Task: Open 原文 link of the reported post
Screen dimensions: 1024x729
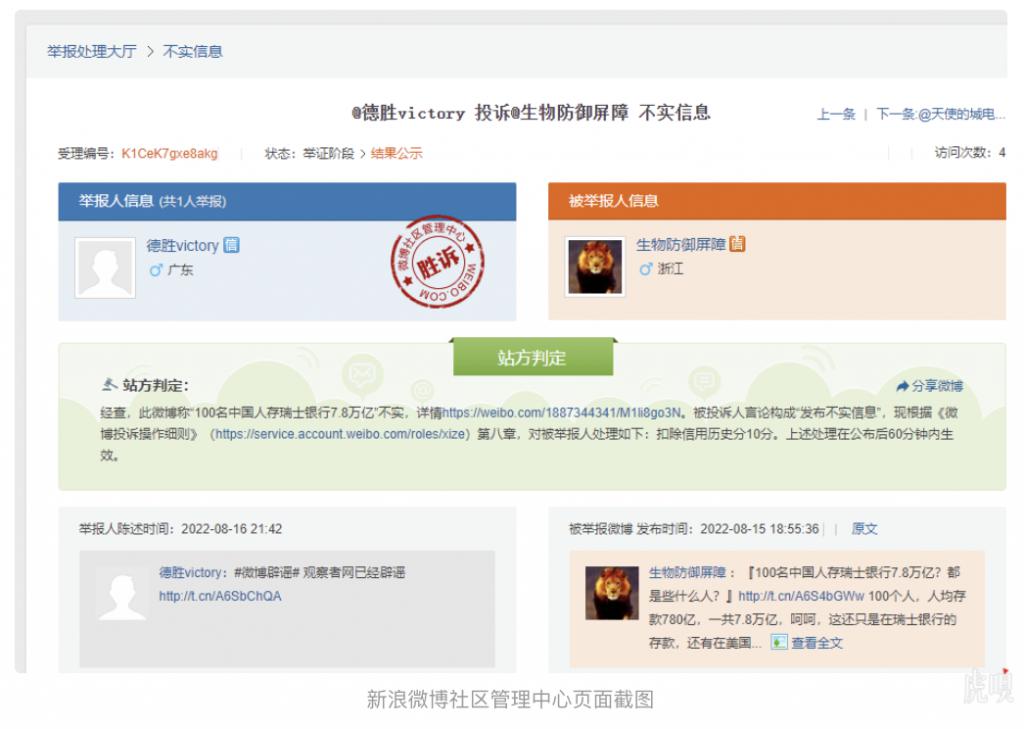Action: pos(864,528)
